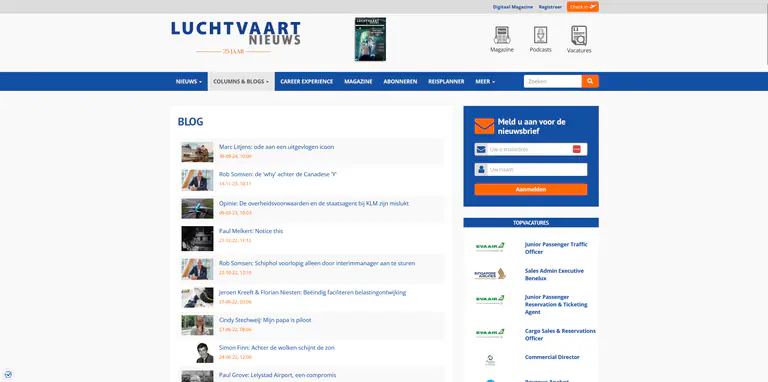The height and width of the screenshot is (382, 768).
Task: Open the opinion article about KLM staatsagent
Action: coord(313,203)
